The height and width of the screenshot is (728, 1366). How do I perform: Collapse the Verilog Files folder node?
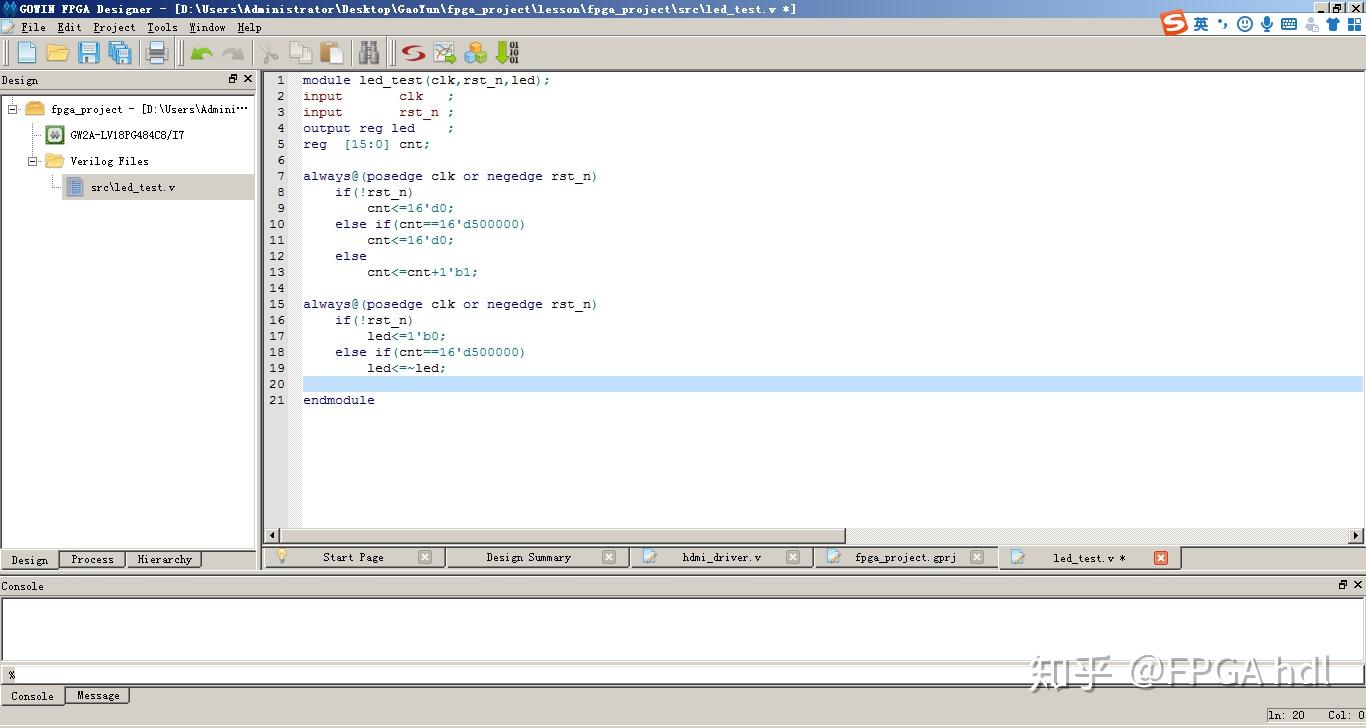(x=33, y=161)
